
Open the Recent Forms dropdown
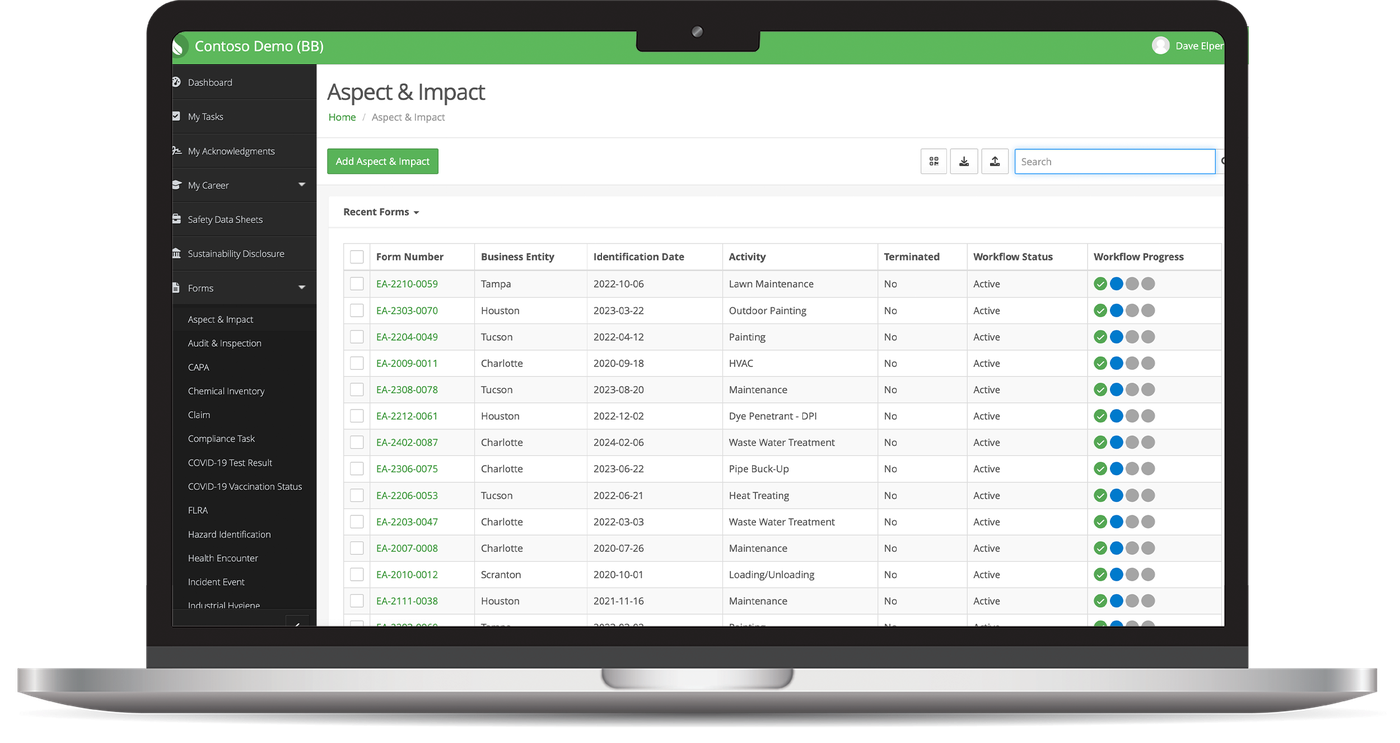tap(381, 212)
